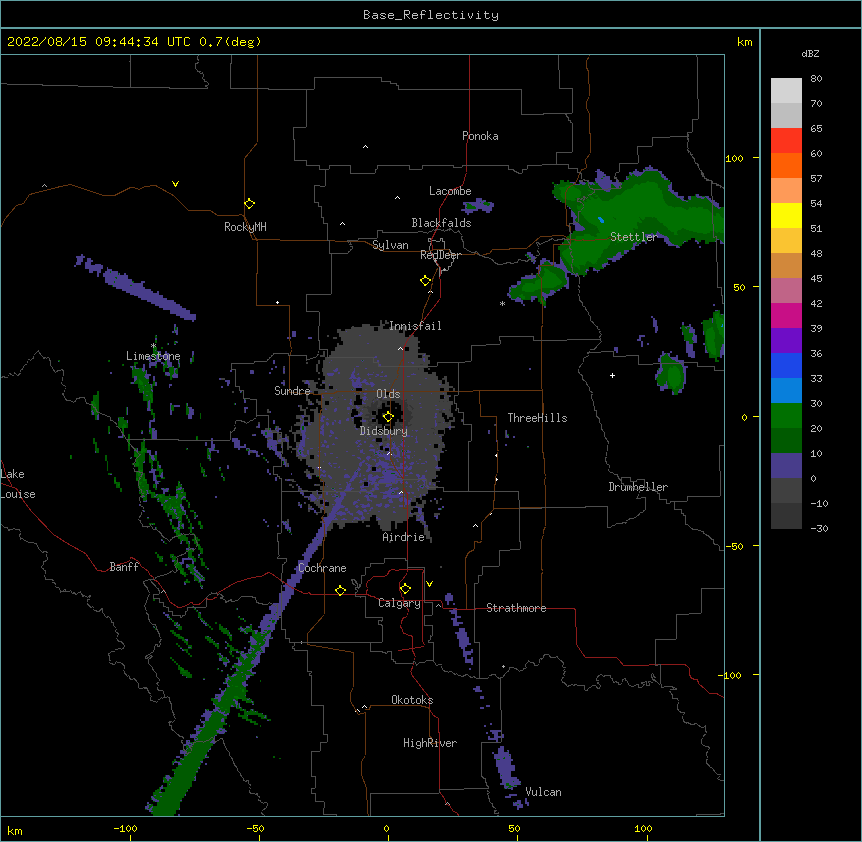
Task: Click the Lake Louise label
Action: coord(18,484)
